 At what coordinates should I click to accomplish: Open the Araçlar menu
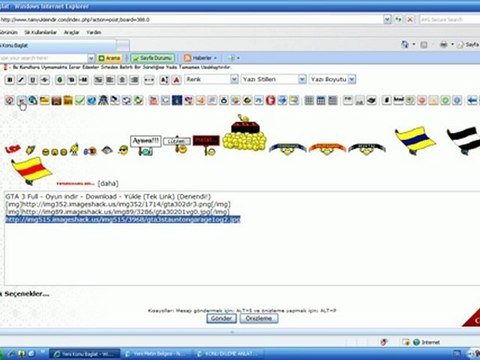[x=72, y=32]
